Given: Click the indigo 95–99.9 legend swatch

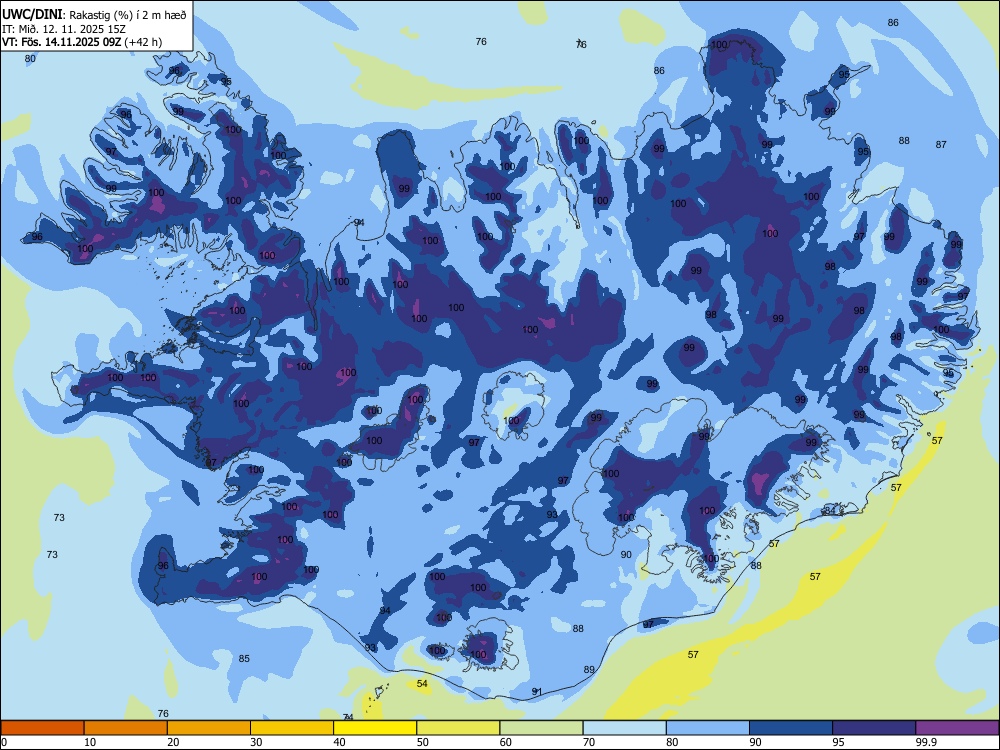Looking at the screenshot, I should [x=874, y=728].
